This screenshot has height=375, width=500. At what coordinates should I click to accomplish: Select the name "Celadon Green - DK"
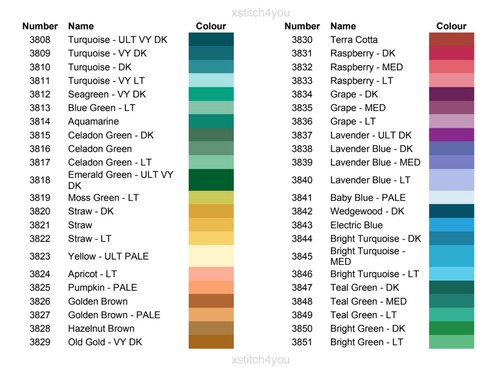coord(111,135)
